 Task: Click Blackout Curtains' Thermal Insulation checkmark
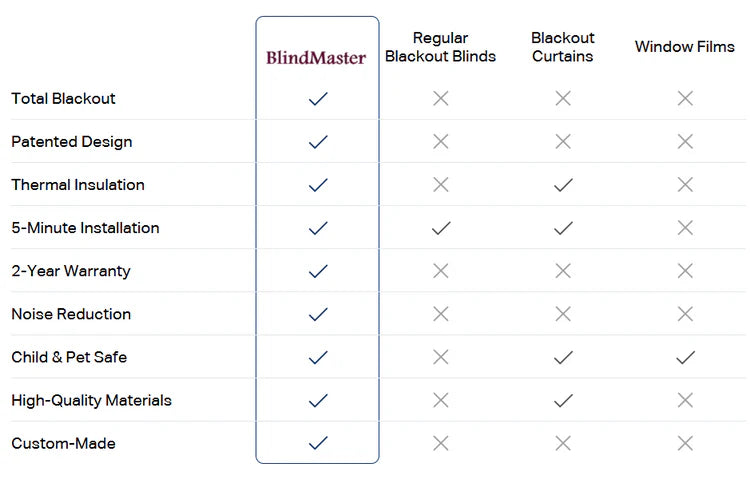point(563,185)
